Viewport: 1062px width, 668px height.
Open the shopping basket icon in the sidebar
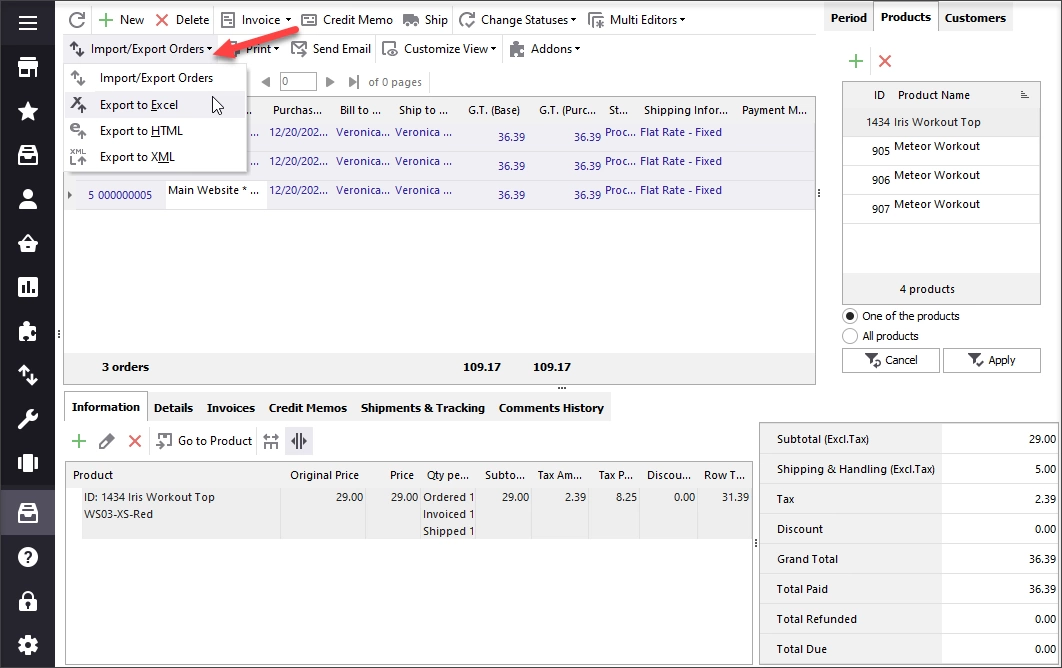(x=28, y=243)
